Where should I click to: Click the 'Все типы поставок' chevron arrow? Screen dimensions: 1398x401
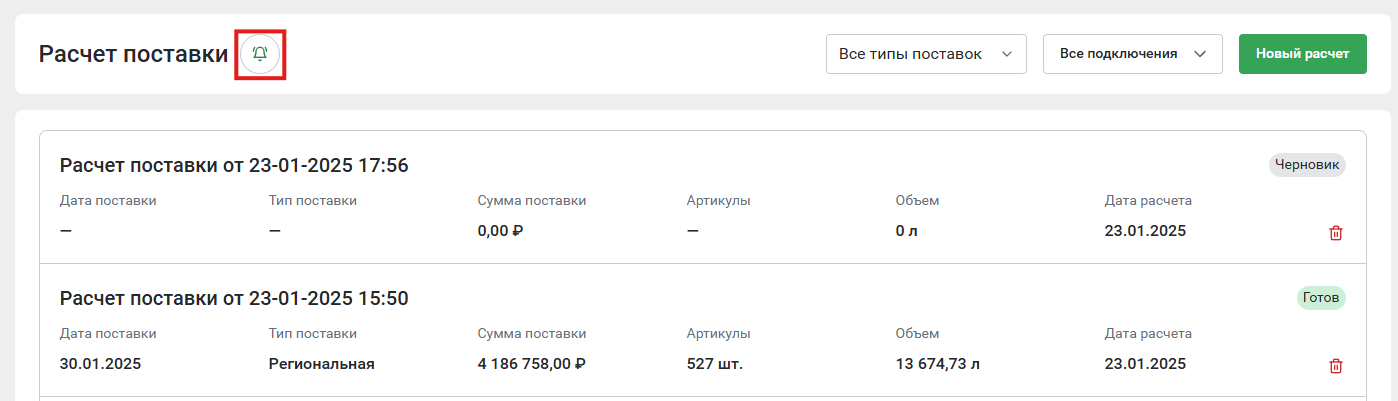coord(1007,54)
